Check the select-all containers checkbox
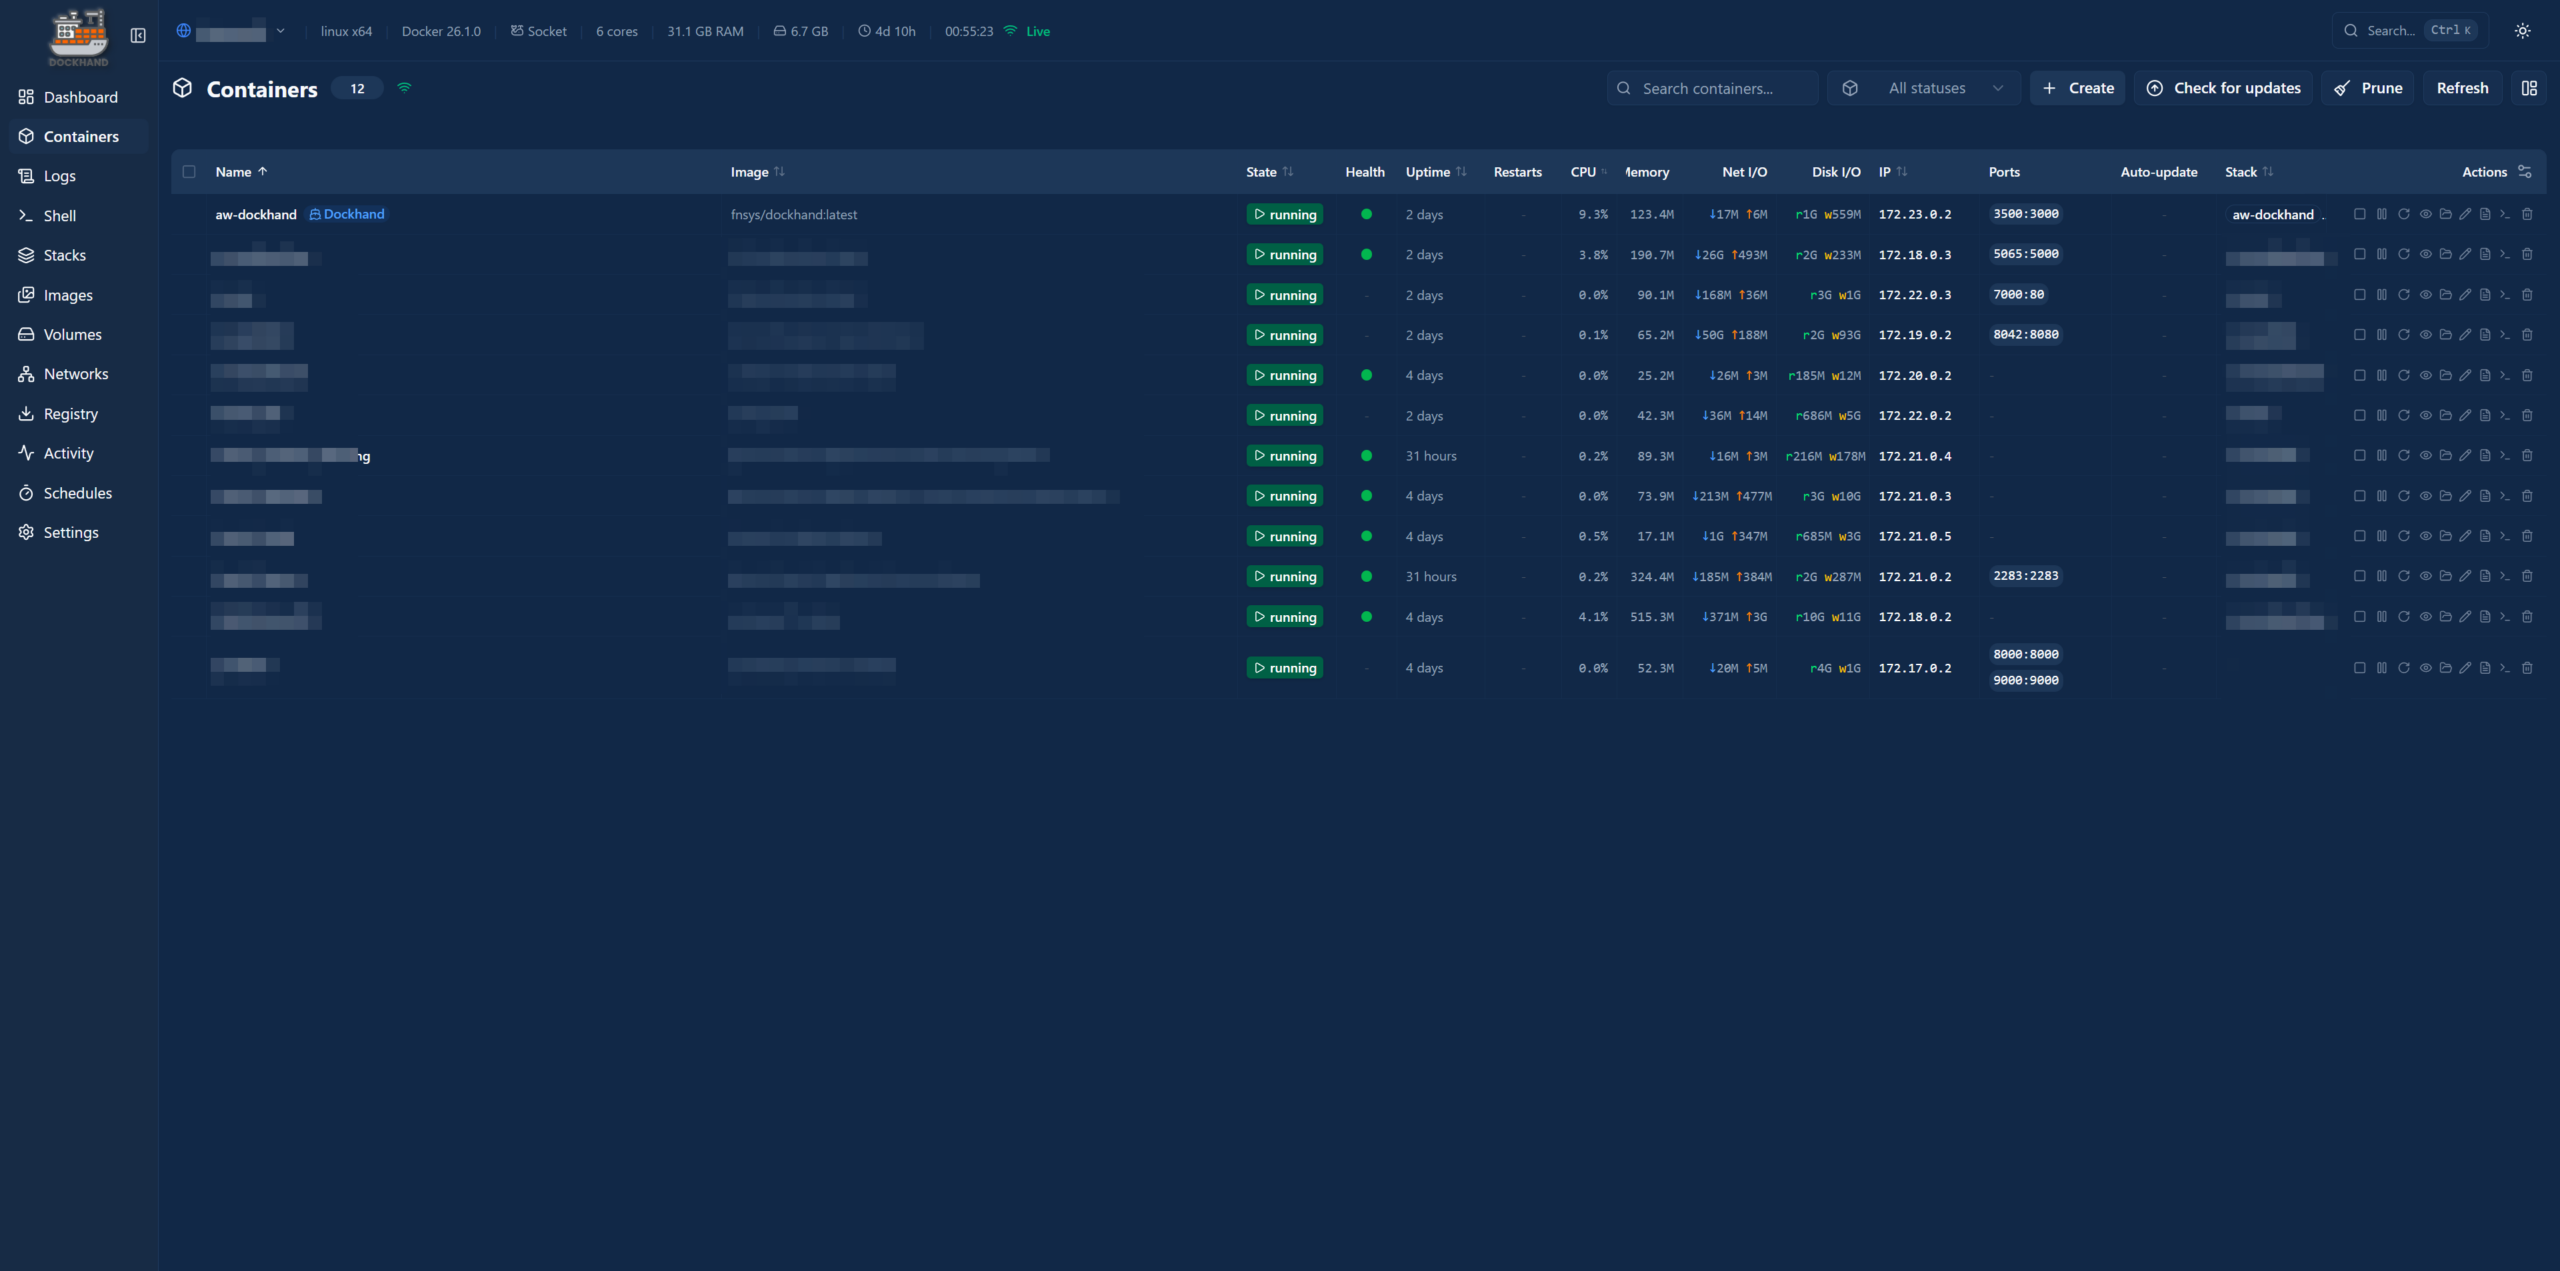The height and width of the screenshot is (1271, 2560). pos(189,172)
